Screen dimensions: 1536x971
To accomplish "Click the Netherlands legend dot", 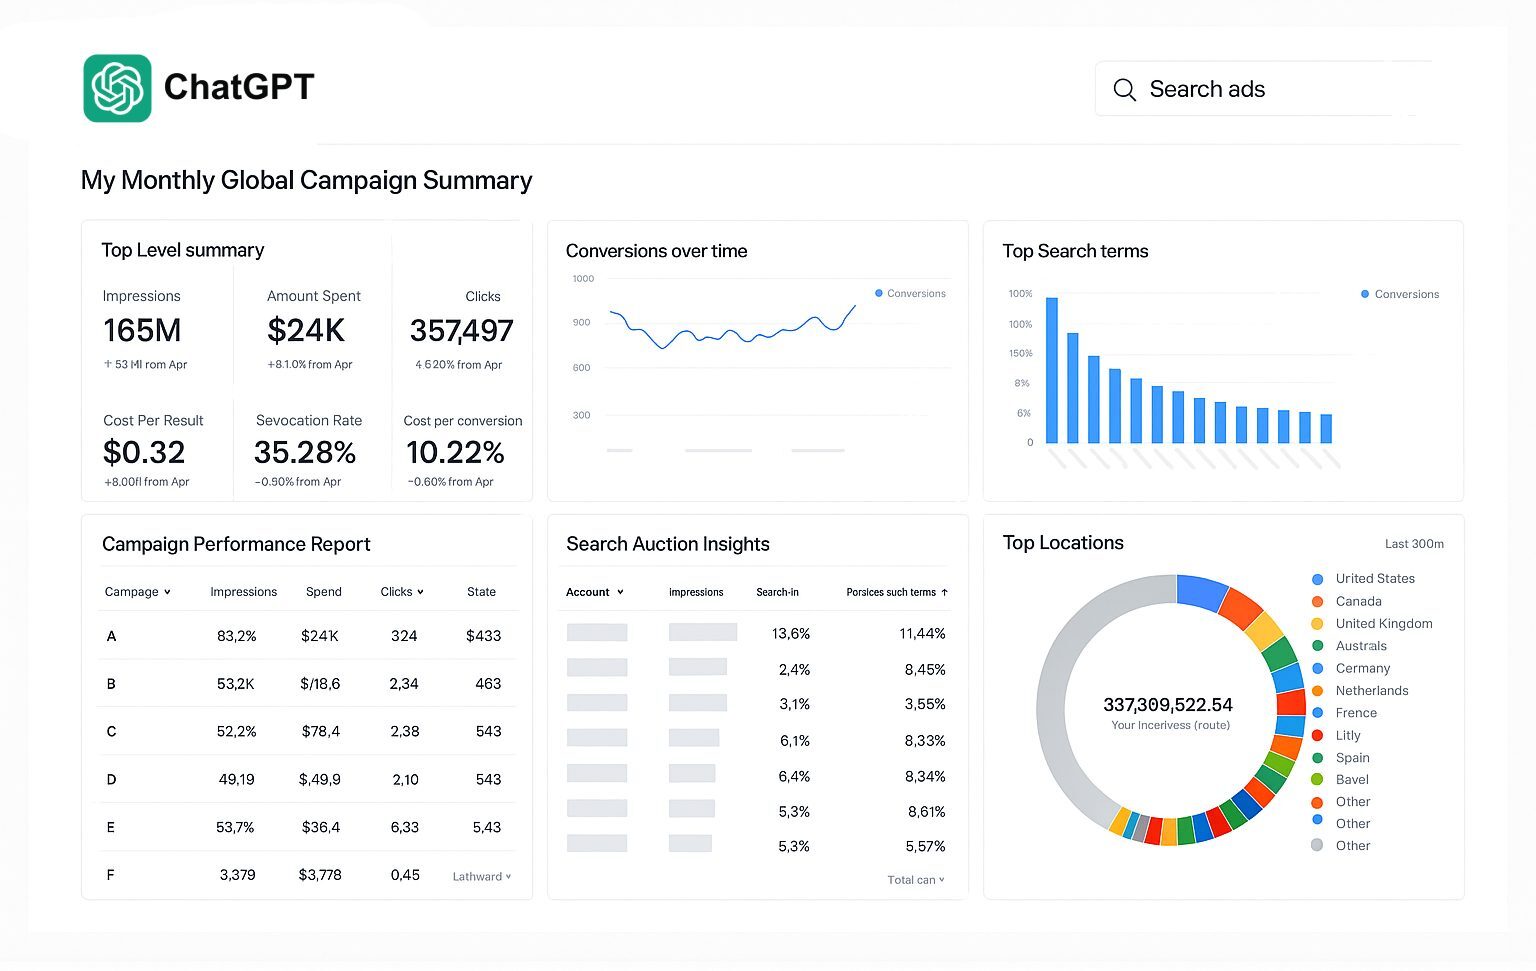I will 1317,690.
